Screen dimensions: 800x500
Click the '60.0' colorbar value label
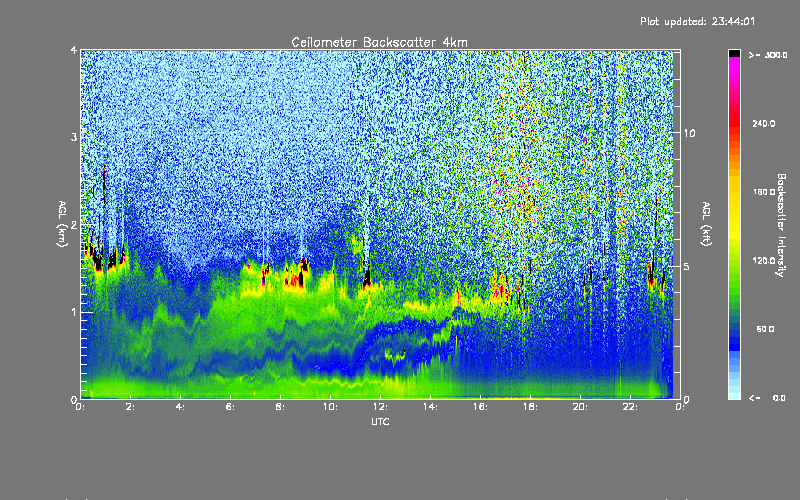765,329
